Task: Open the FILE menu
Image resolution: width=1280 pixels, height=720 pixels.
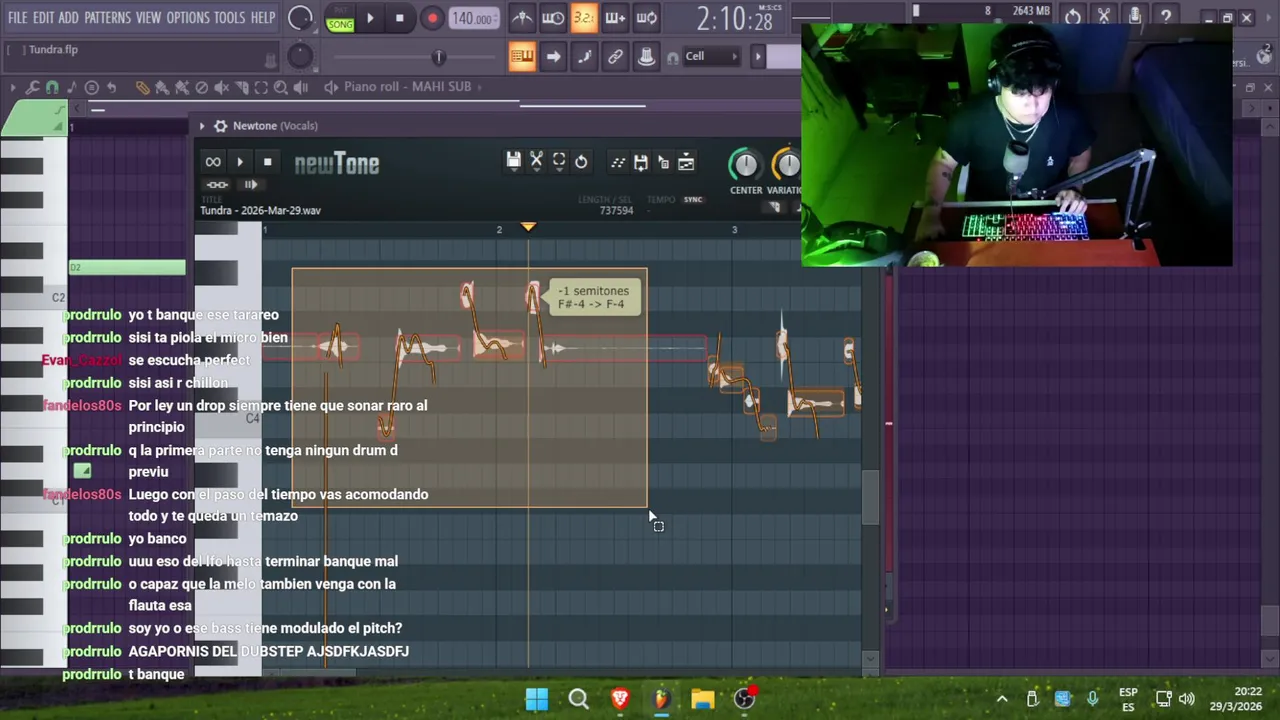Action: (x=18, y=18)
